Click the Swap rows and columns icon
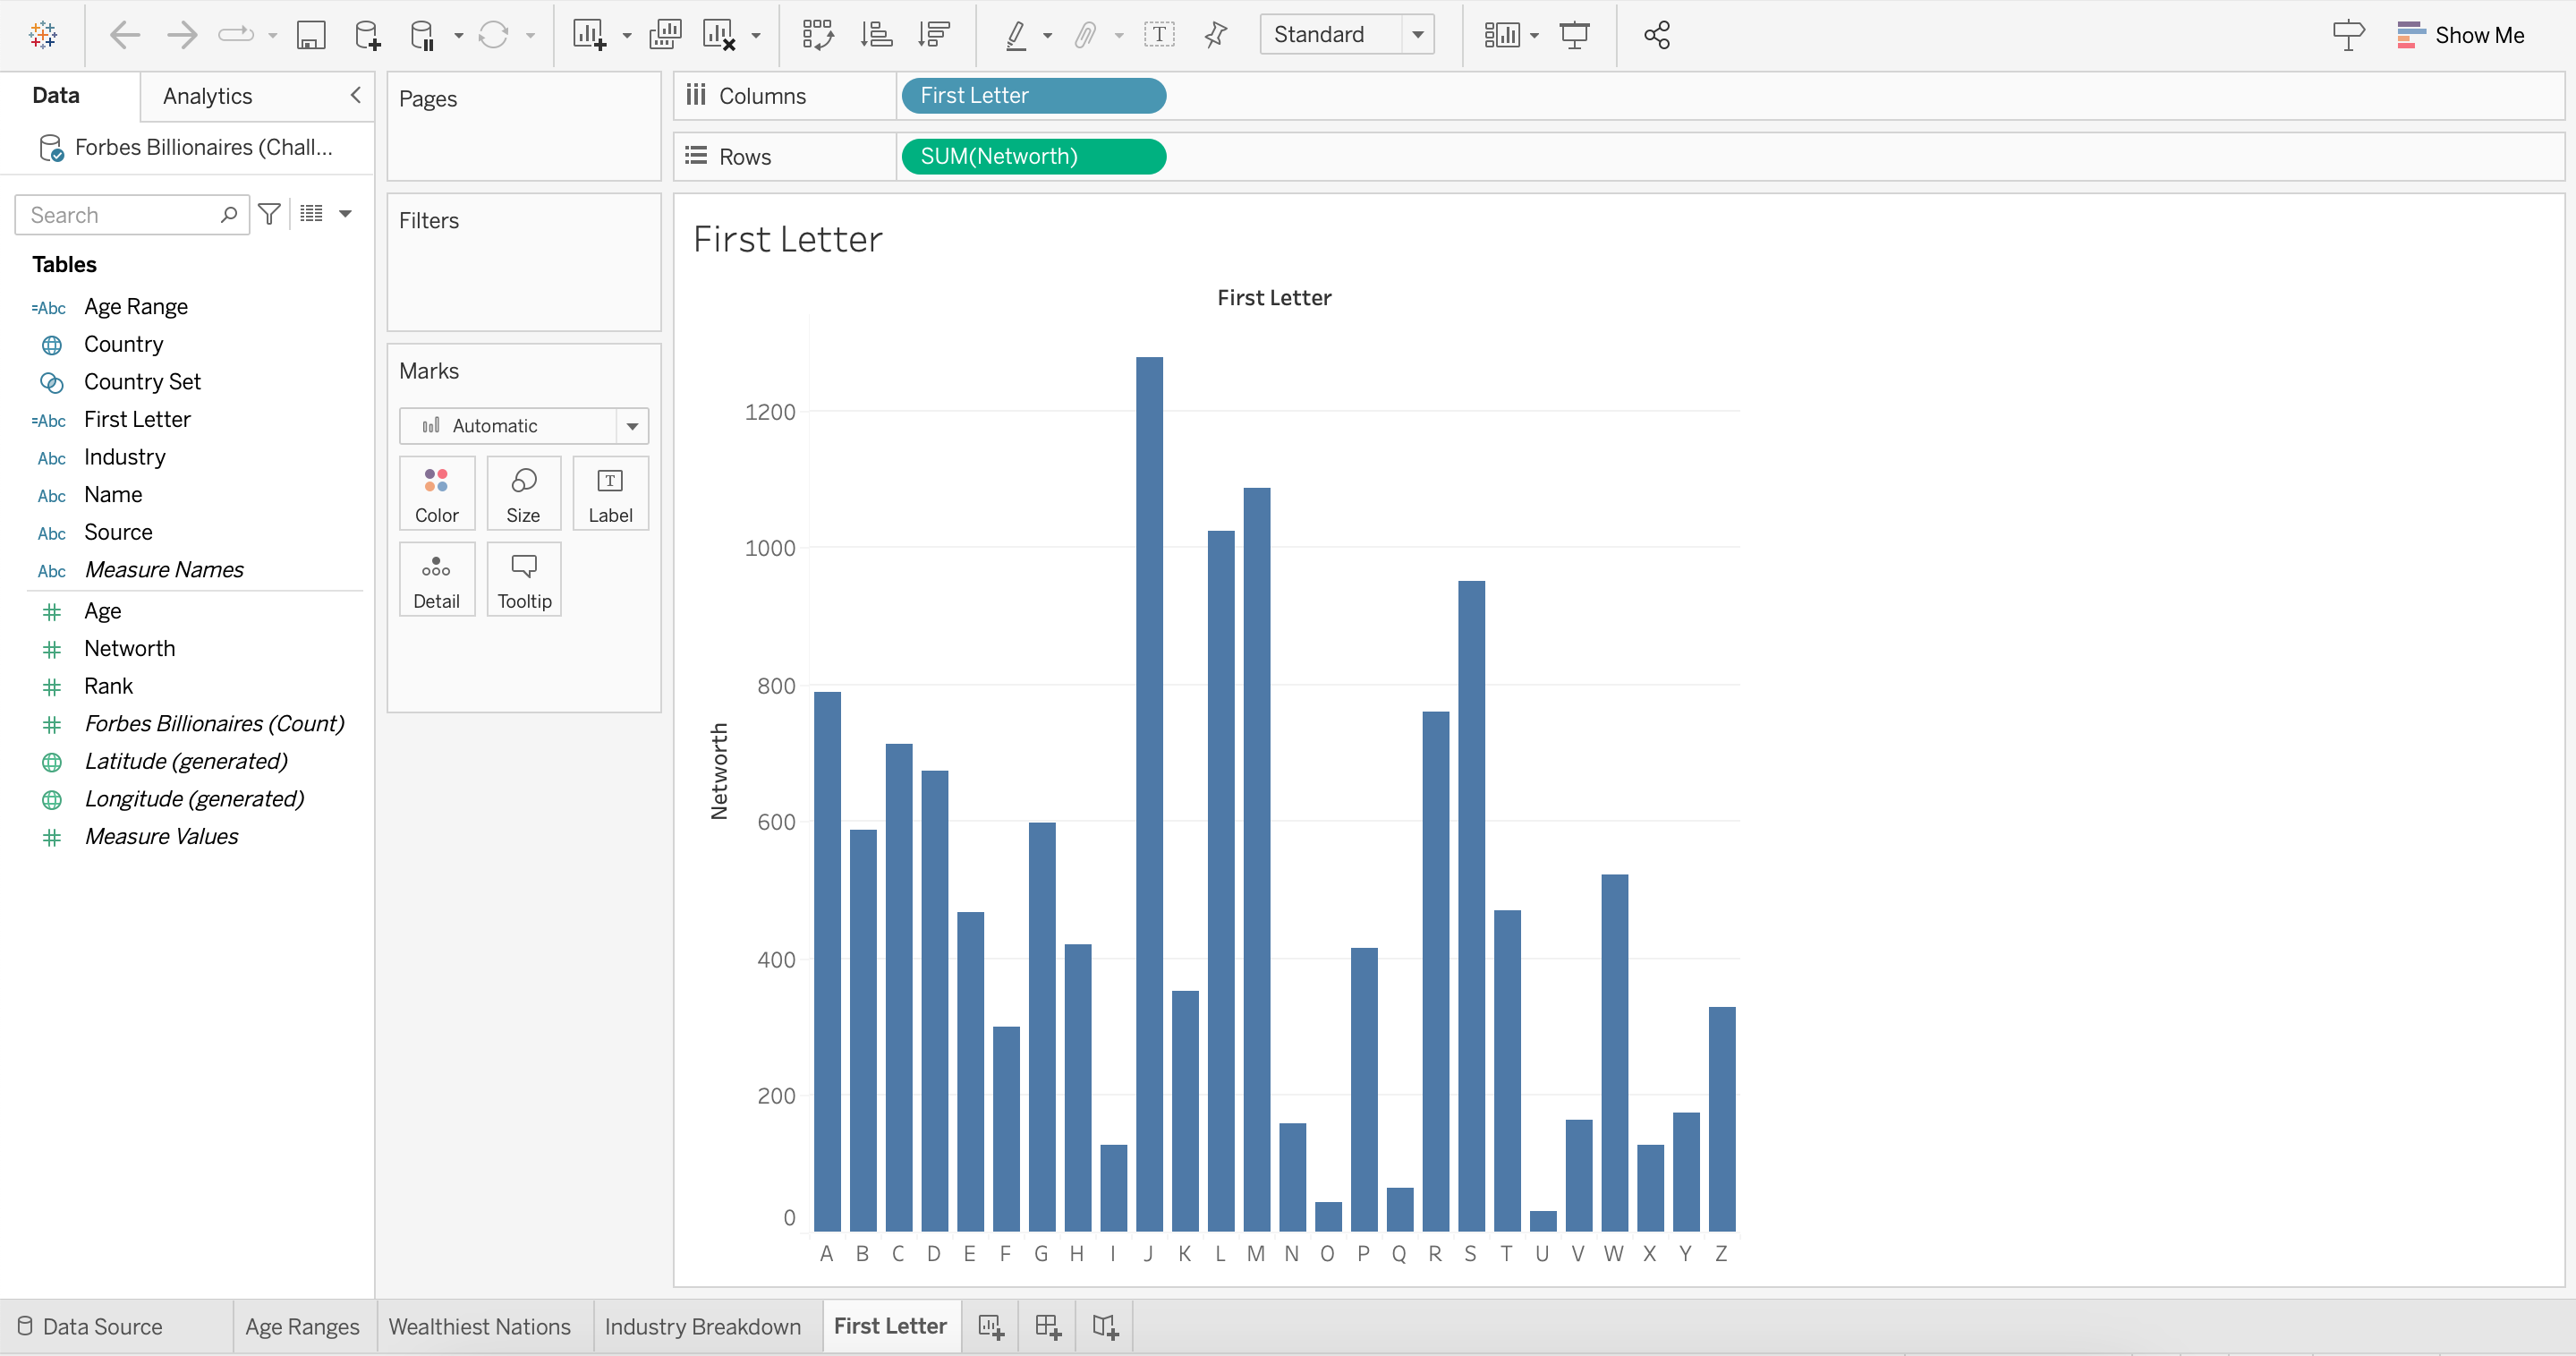Screen dimensions: 2576x1356 click(x=817, y=36)
